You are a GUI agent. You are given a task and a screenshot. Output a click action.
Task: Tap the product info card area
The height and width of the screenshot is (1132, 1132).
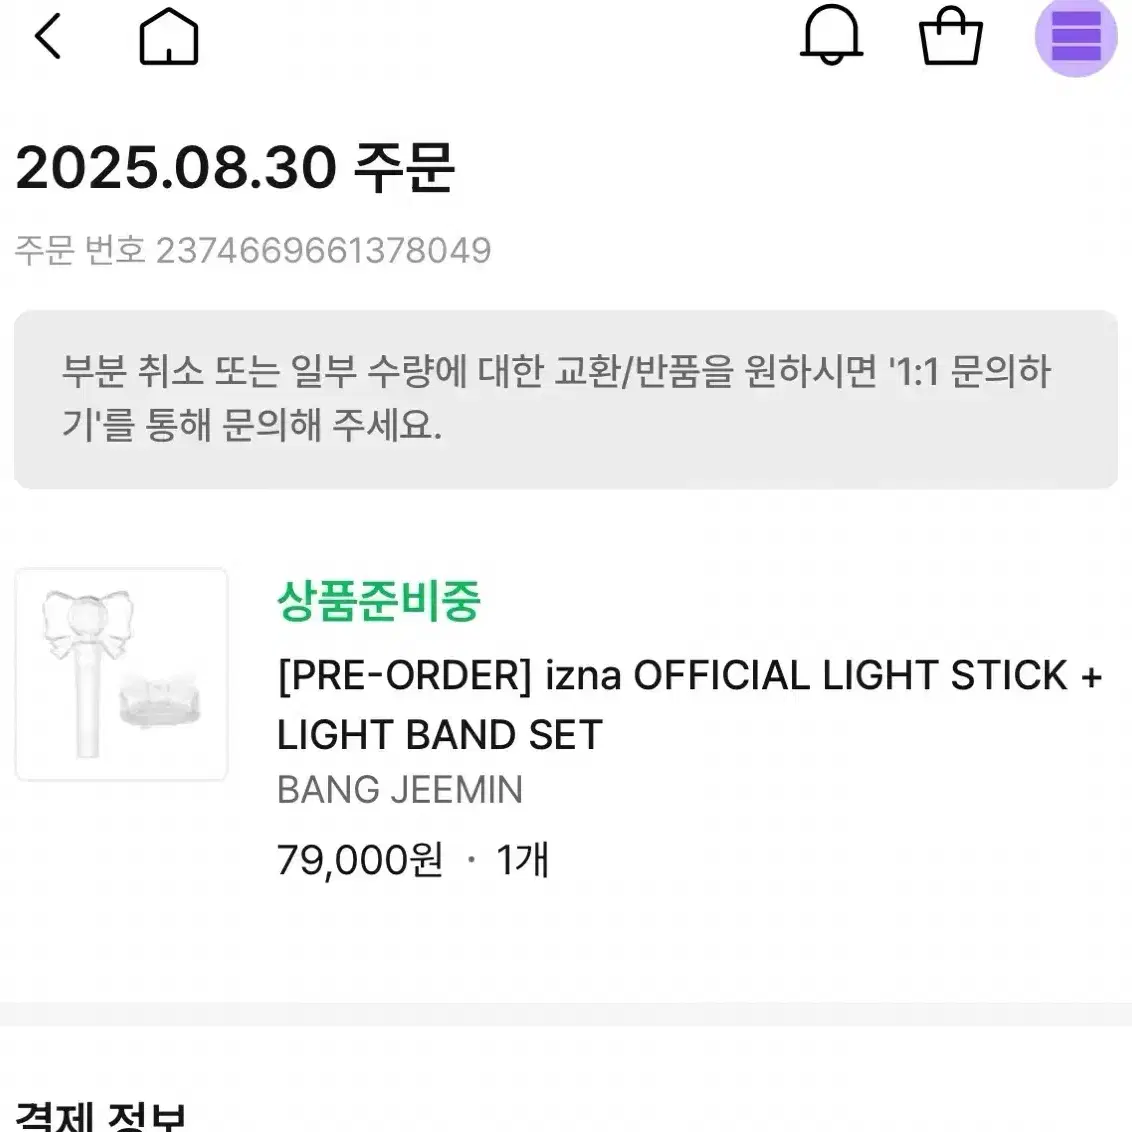pos(566,730)
